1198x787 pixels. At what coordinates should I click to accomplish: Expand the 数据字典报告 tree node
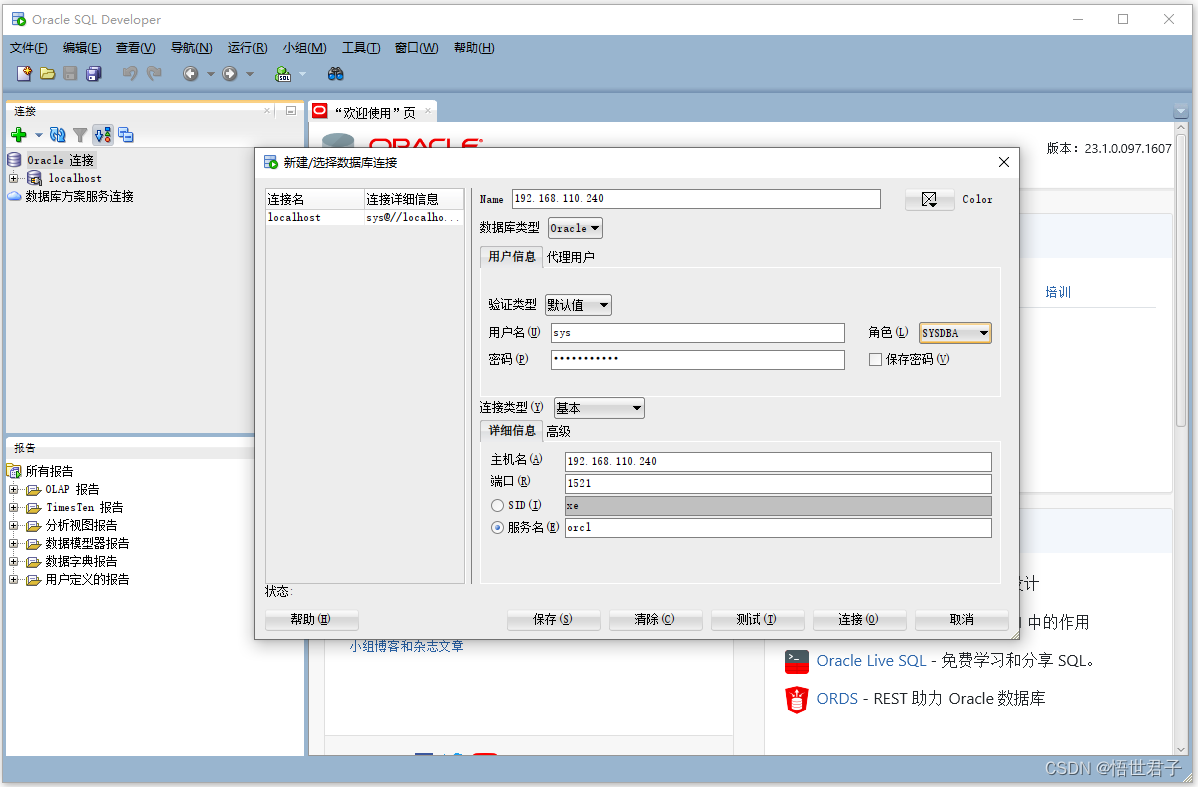[x=13, y=562]
